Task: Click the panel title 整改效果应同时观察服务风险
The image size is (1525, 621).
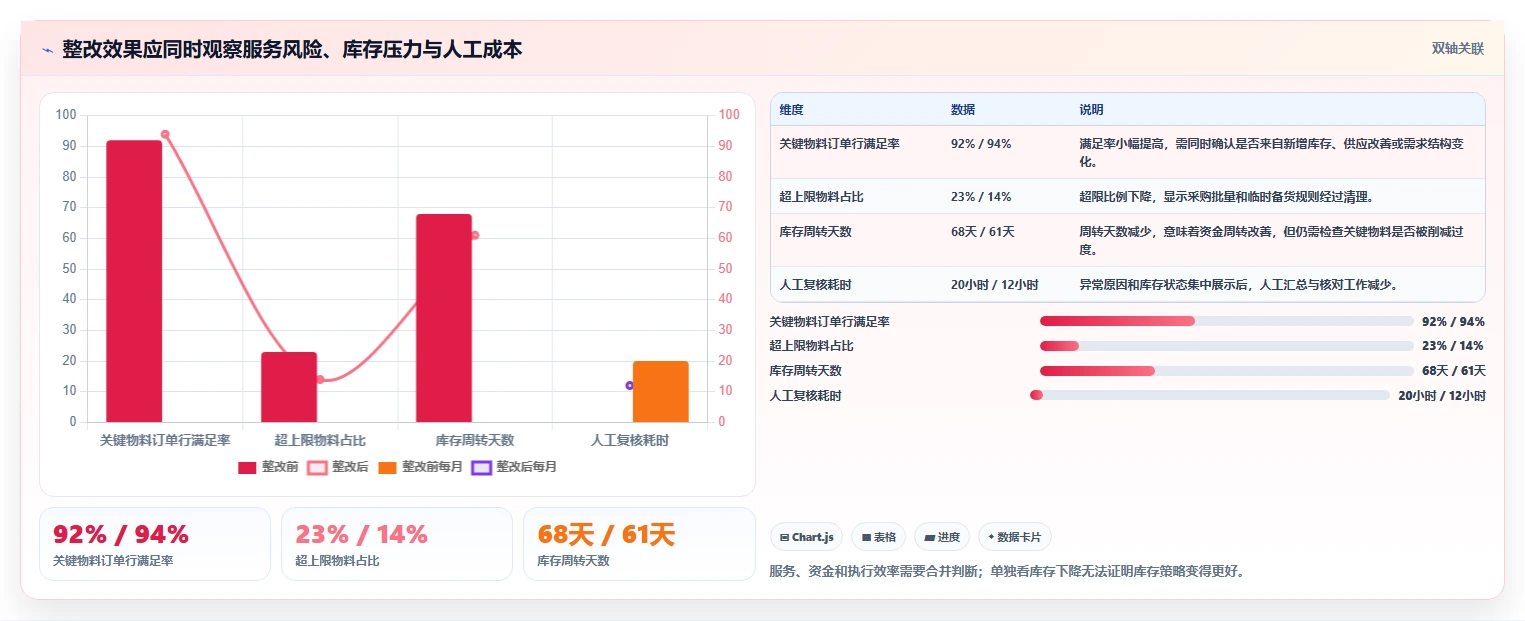Action: pos(292,49)
